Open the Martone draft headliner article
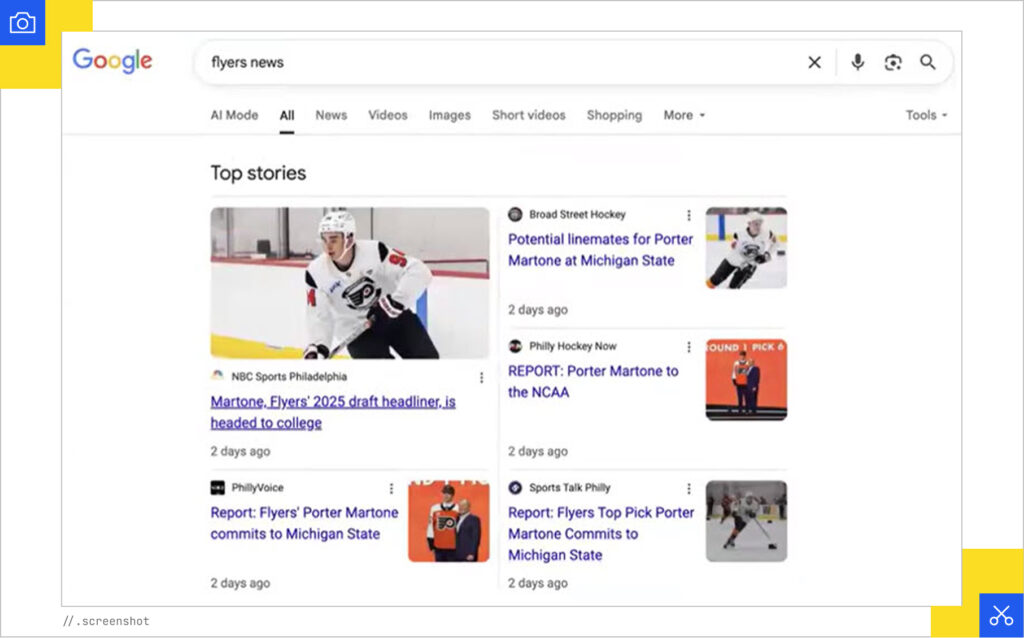 331,412
